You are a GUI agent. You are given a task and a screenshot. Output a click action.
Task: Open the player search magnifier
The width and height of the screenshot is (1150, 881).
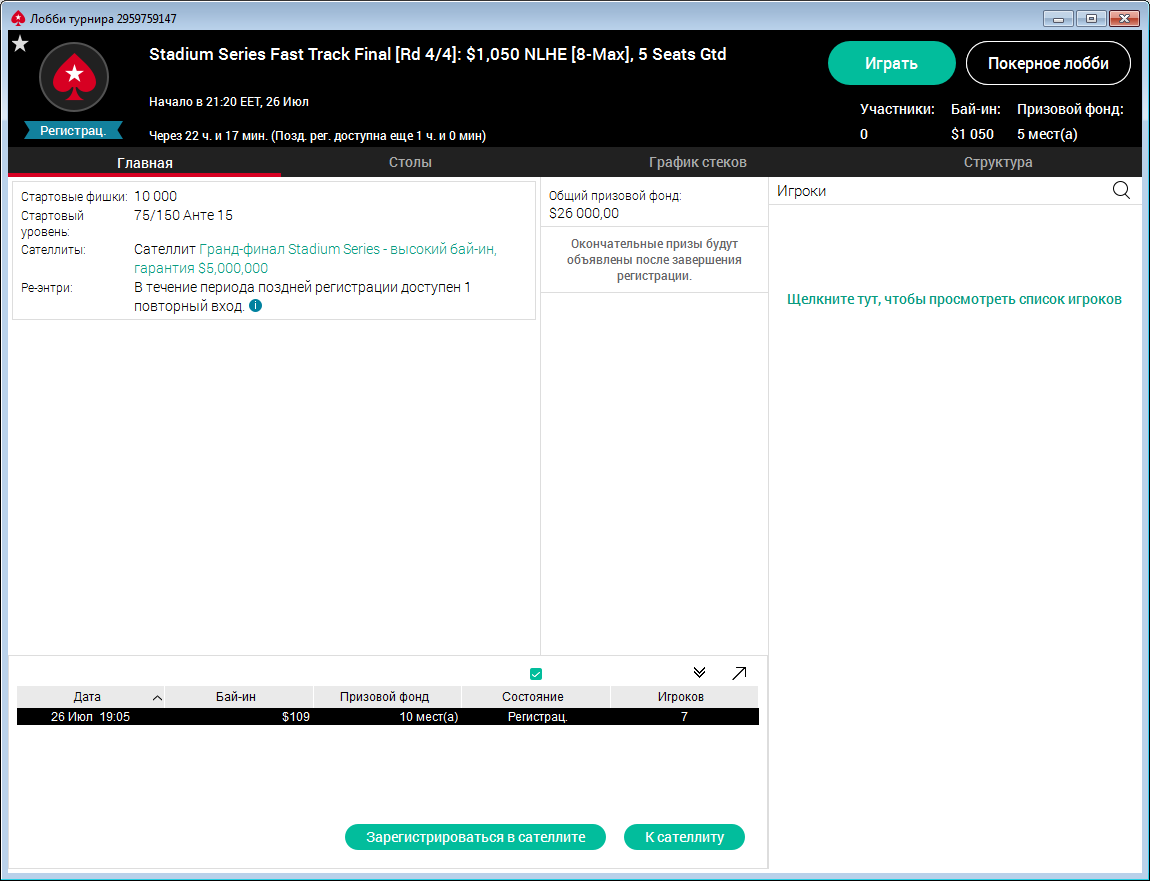coord(1121,191)
